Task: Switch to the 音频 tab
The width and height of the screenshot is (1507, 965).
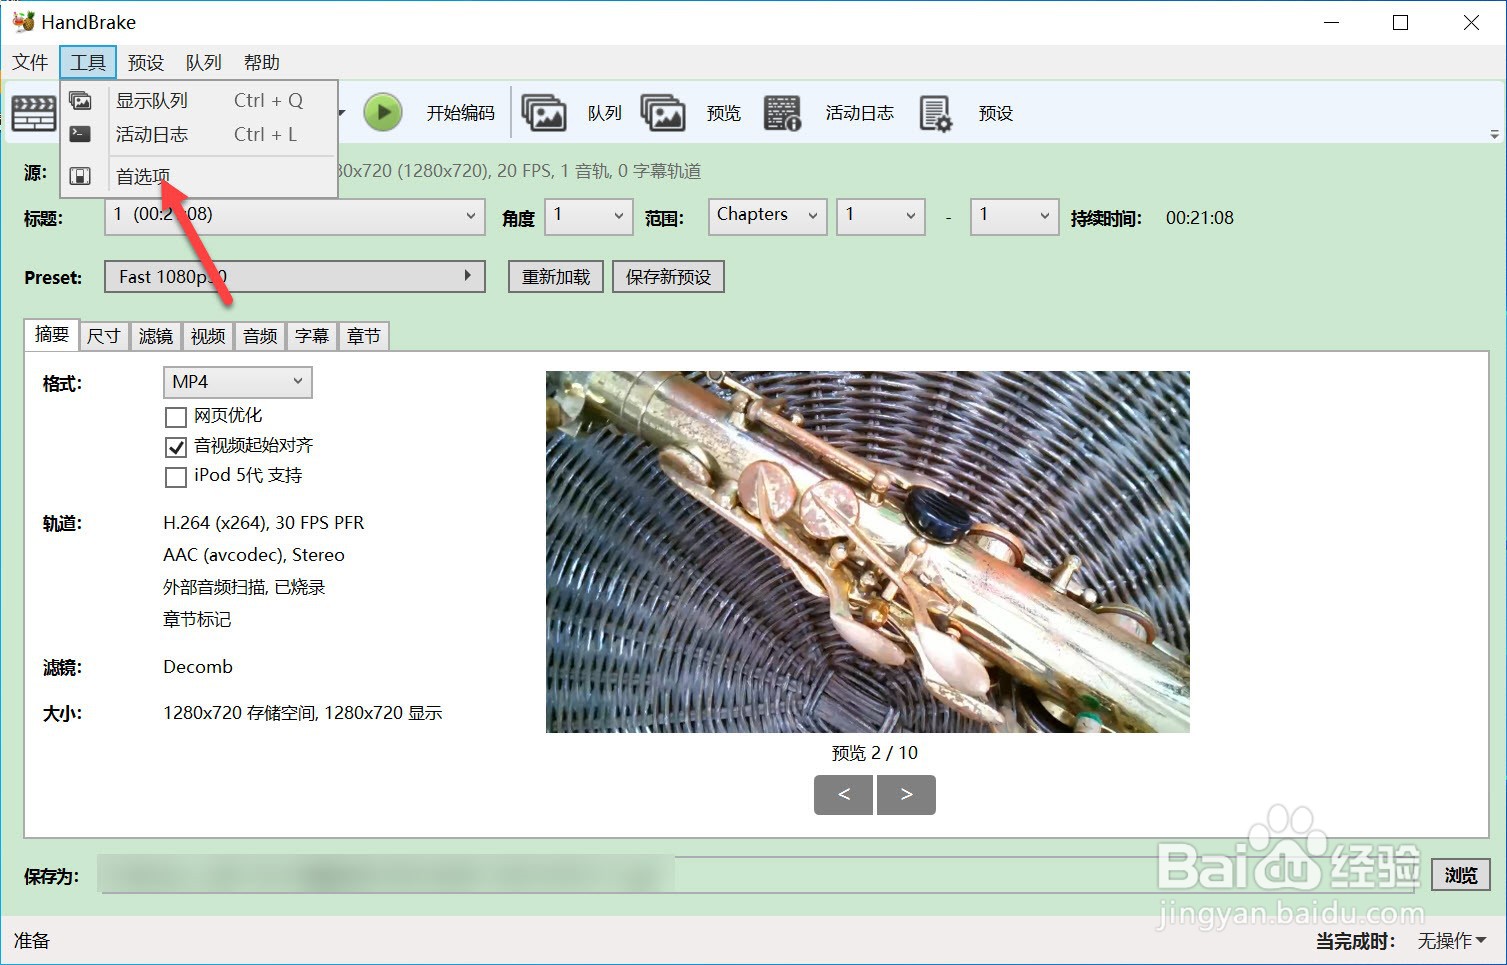Action: tap(260, 336)
